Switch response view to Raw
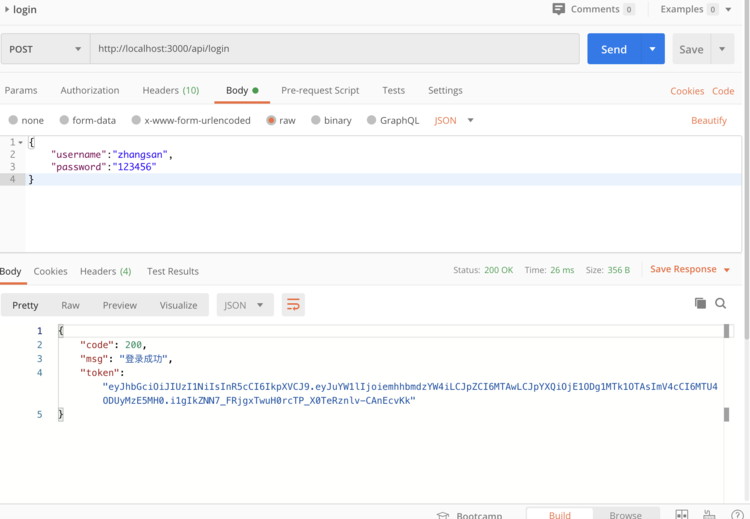Viewport: 750px width, 519px height. 70,305
